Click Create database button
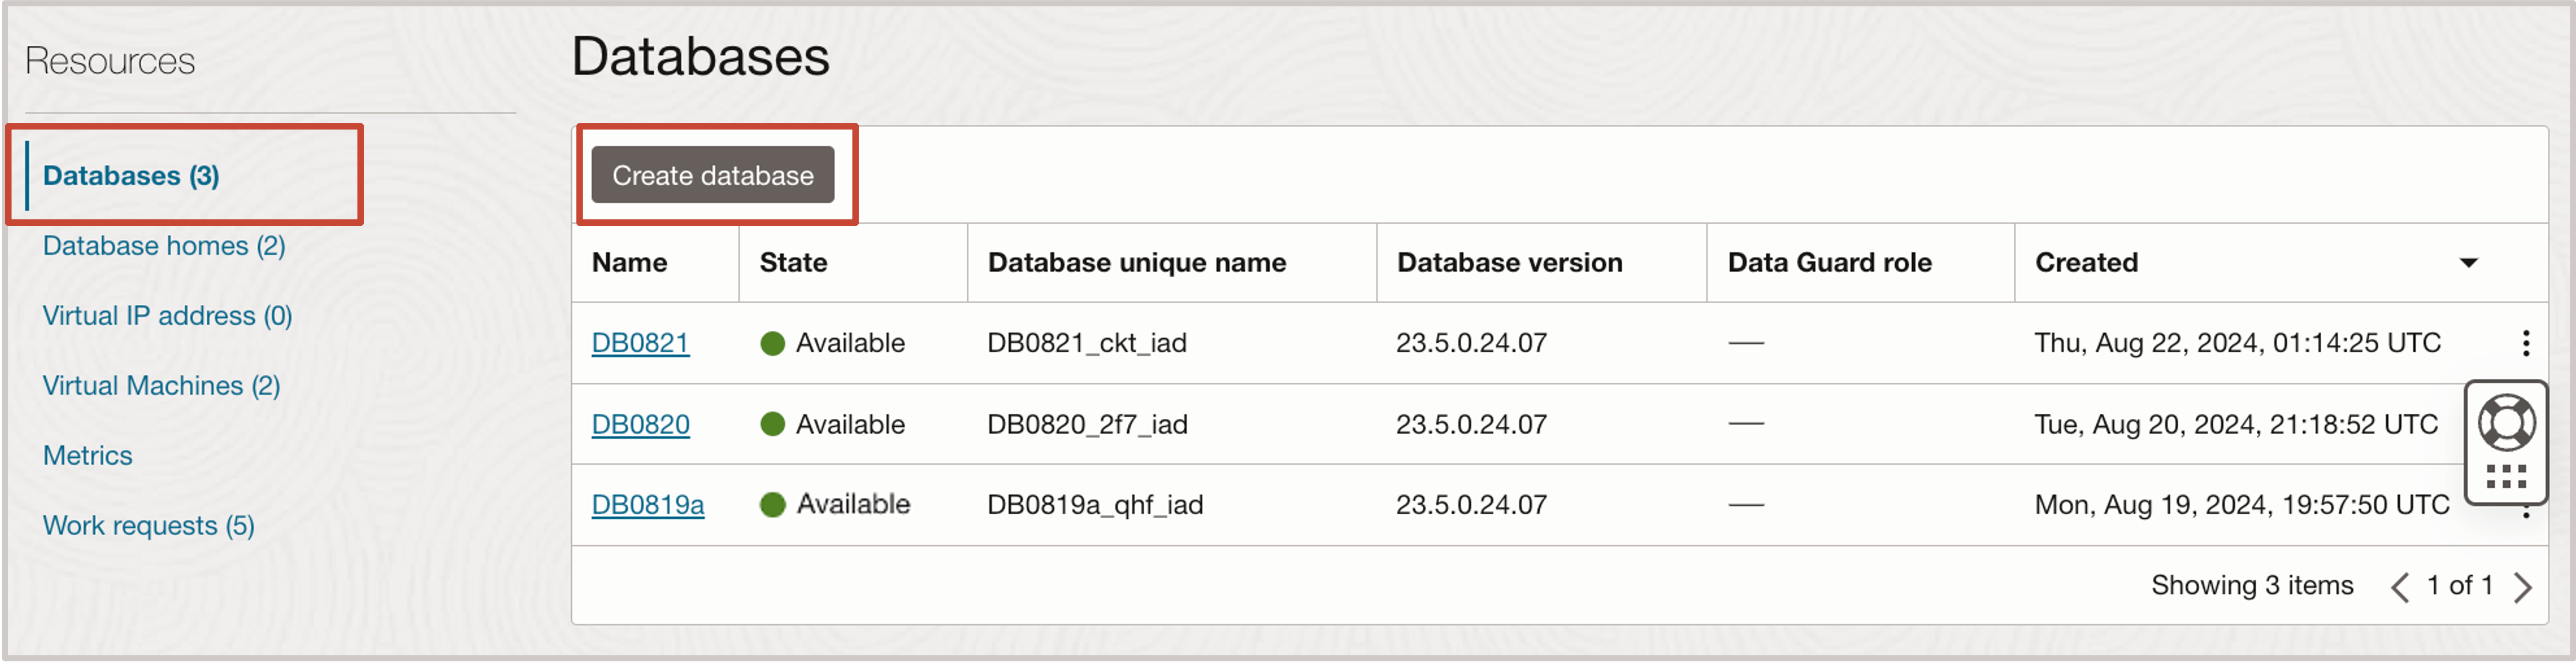 715,174
